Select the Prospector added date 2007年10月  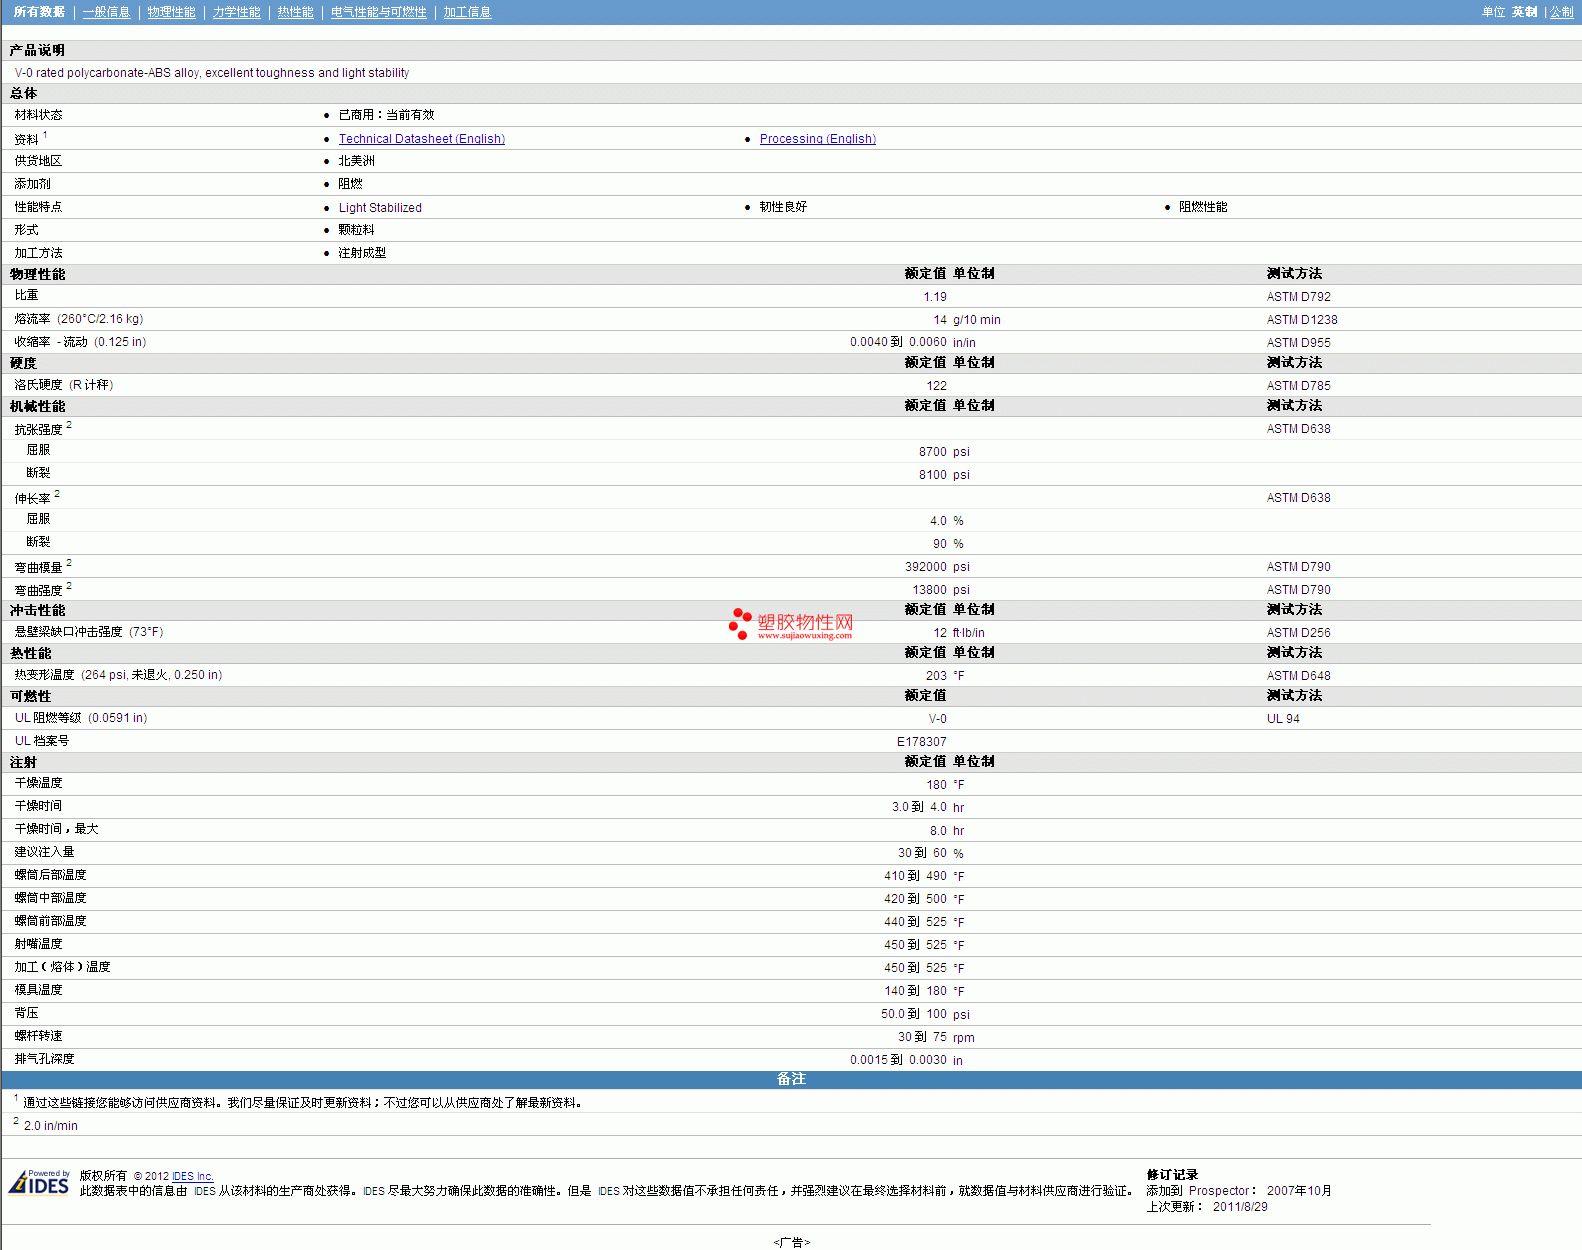tap(1299, 1191)
